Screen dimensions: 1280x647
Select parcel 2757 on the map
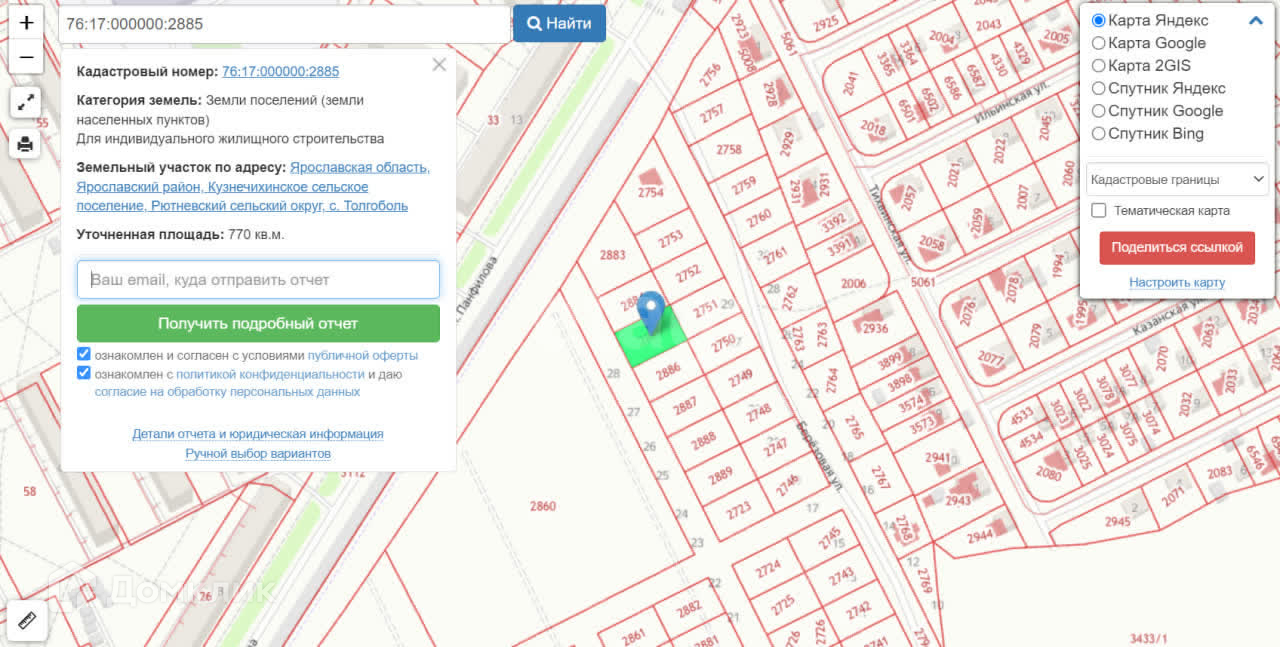point(712,113)
